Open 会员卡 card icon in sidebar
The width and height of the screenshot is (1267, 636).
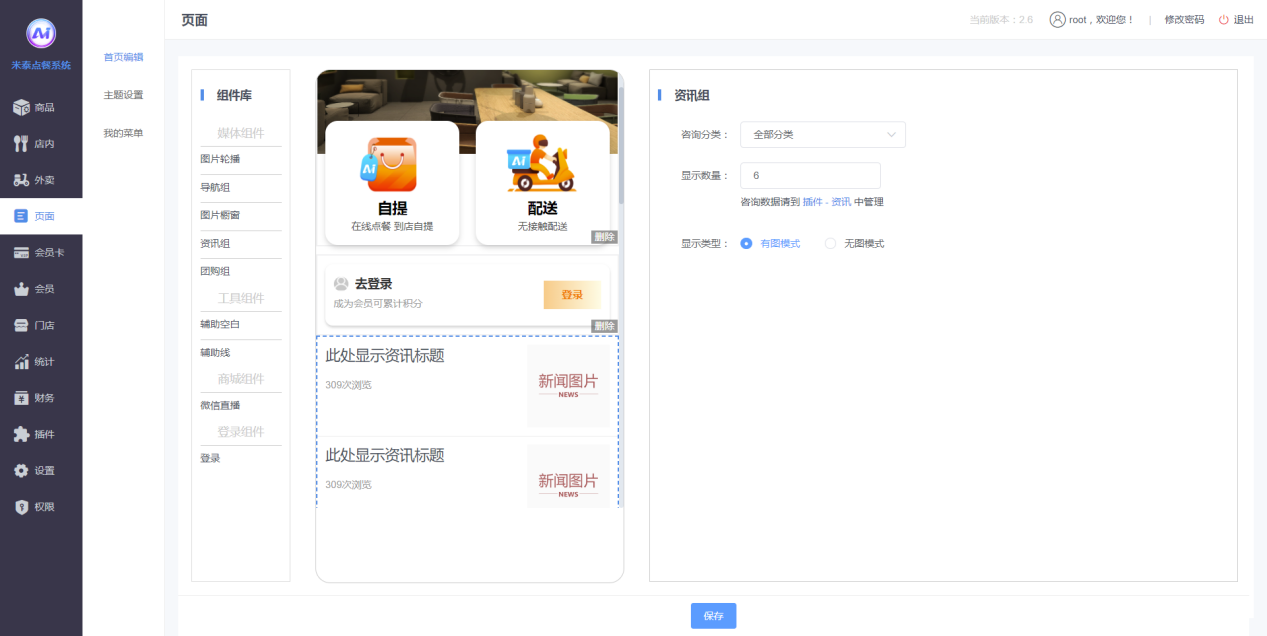pyautogui.click(x=21, y=253)
